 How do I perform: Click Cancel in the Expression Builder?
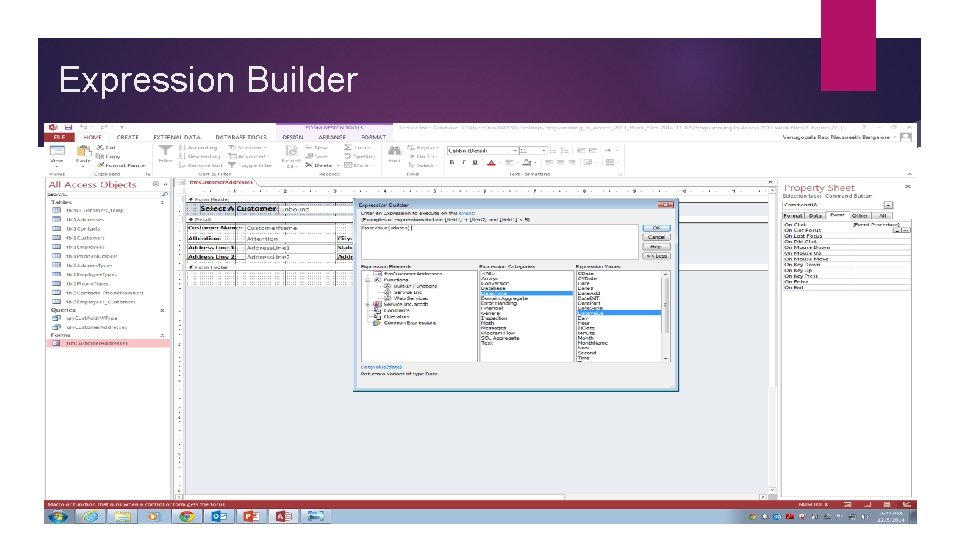tap(656, 237)
